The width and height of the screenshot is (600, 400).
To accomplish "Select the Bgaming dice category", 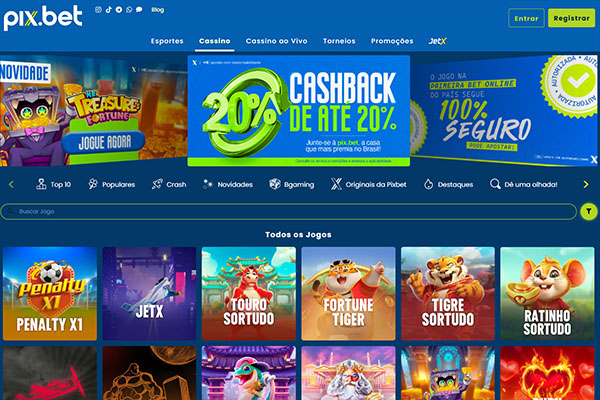I will 292,184.
